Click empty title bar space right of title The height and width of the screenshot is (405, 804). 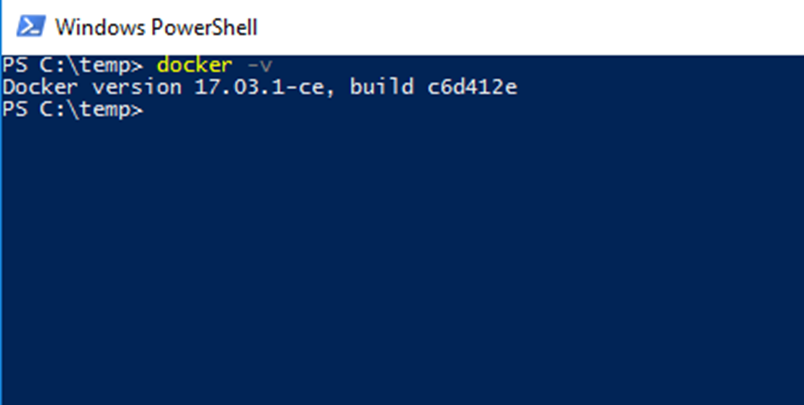(528, 27)
